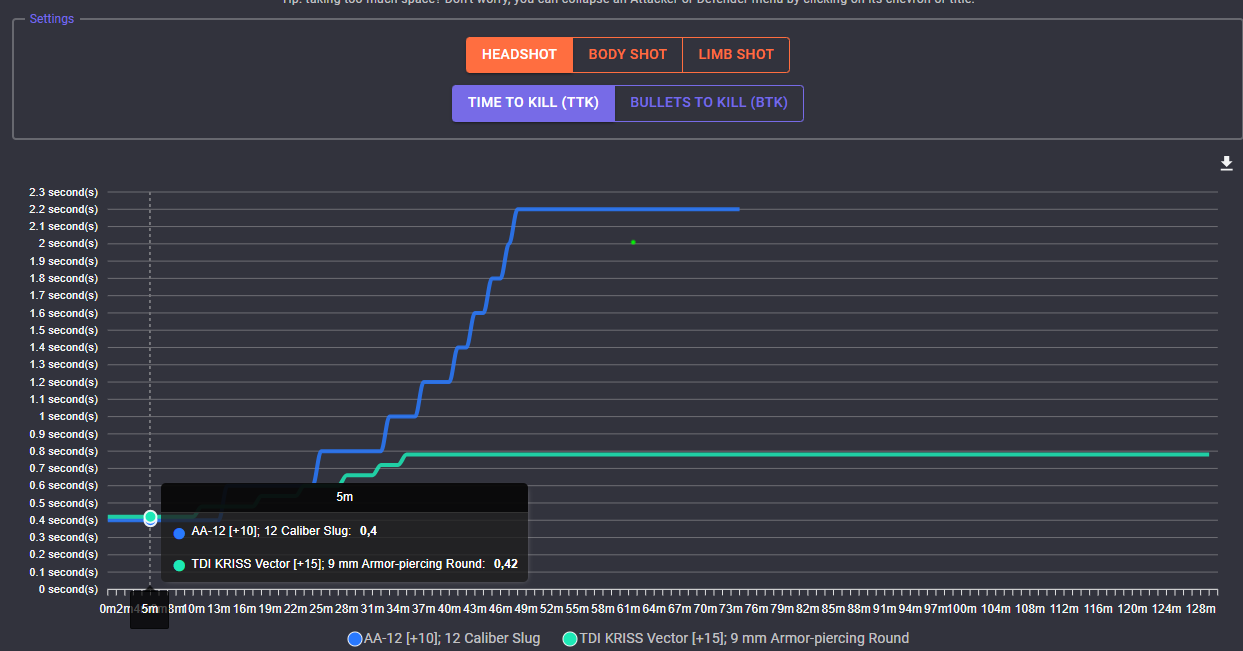
Task: Toggle the AA-12 12 Caliber Slug legend label
Action: pos(452,638)
